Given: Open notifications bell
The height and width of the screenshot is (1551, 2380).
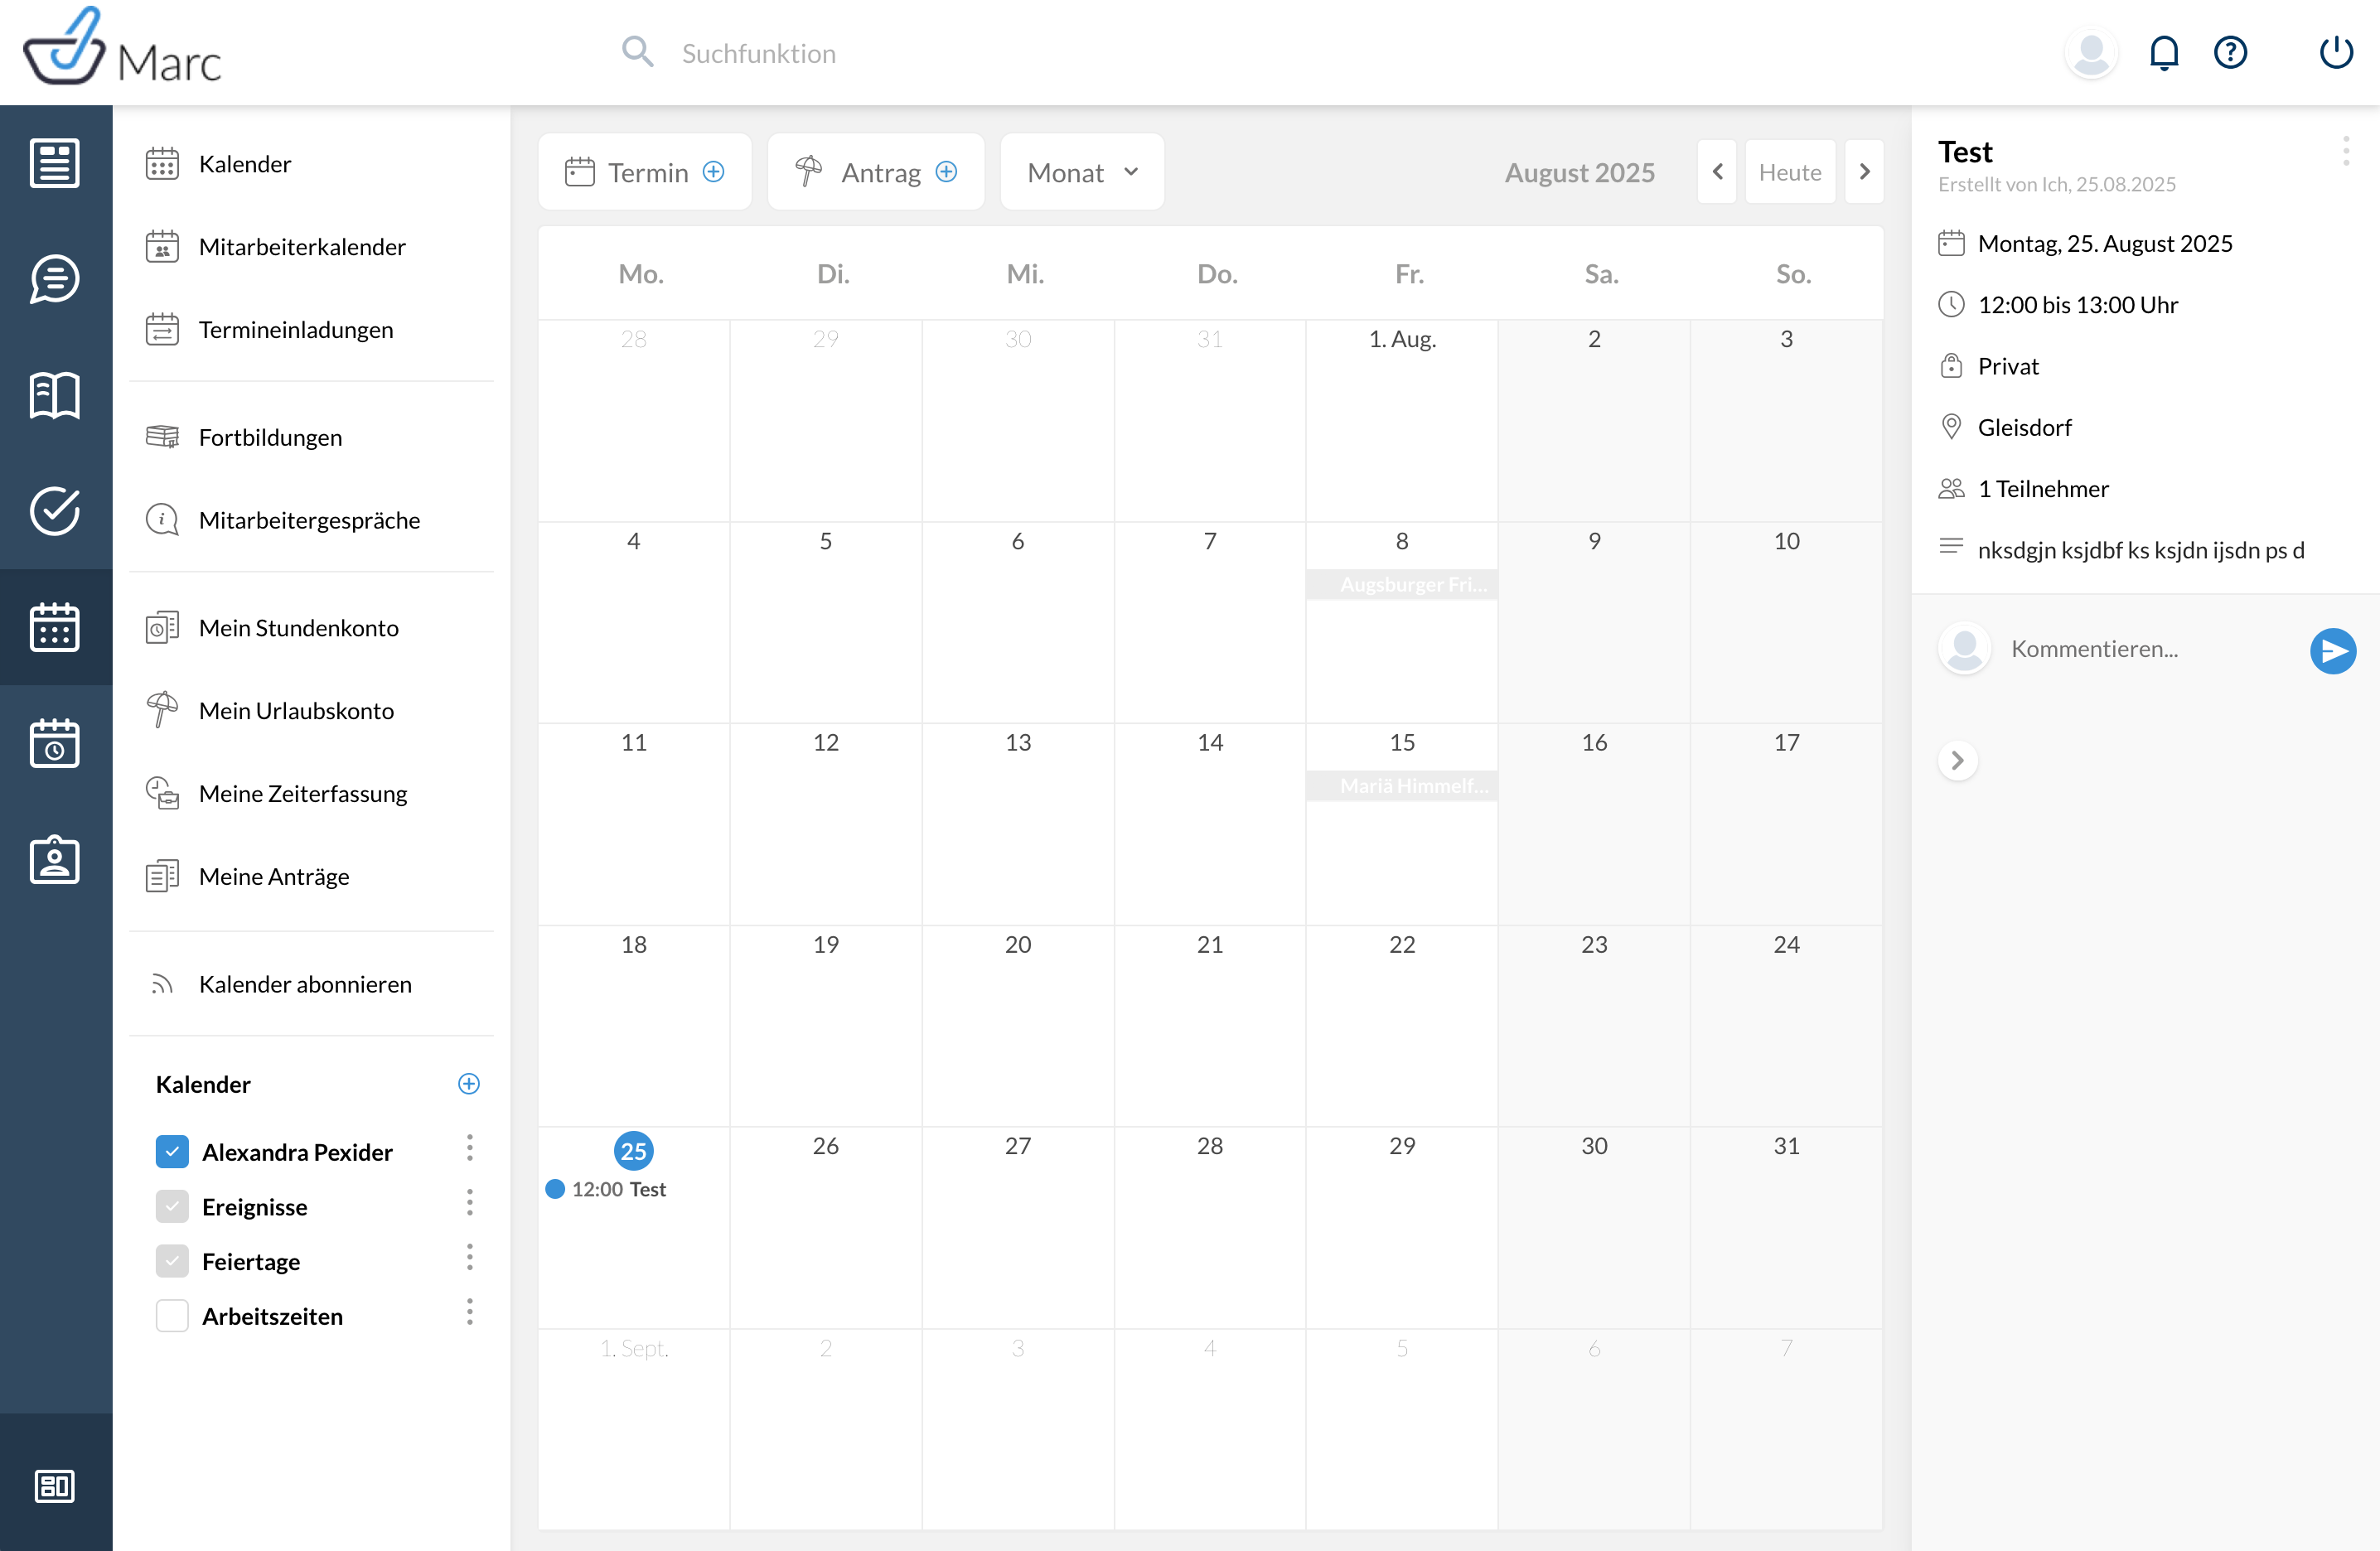Looking at the screenshot, I should [2164, 52].
